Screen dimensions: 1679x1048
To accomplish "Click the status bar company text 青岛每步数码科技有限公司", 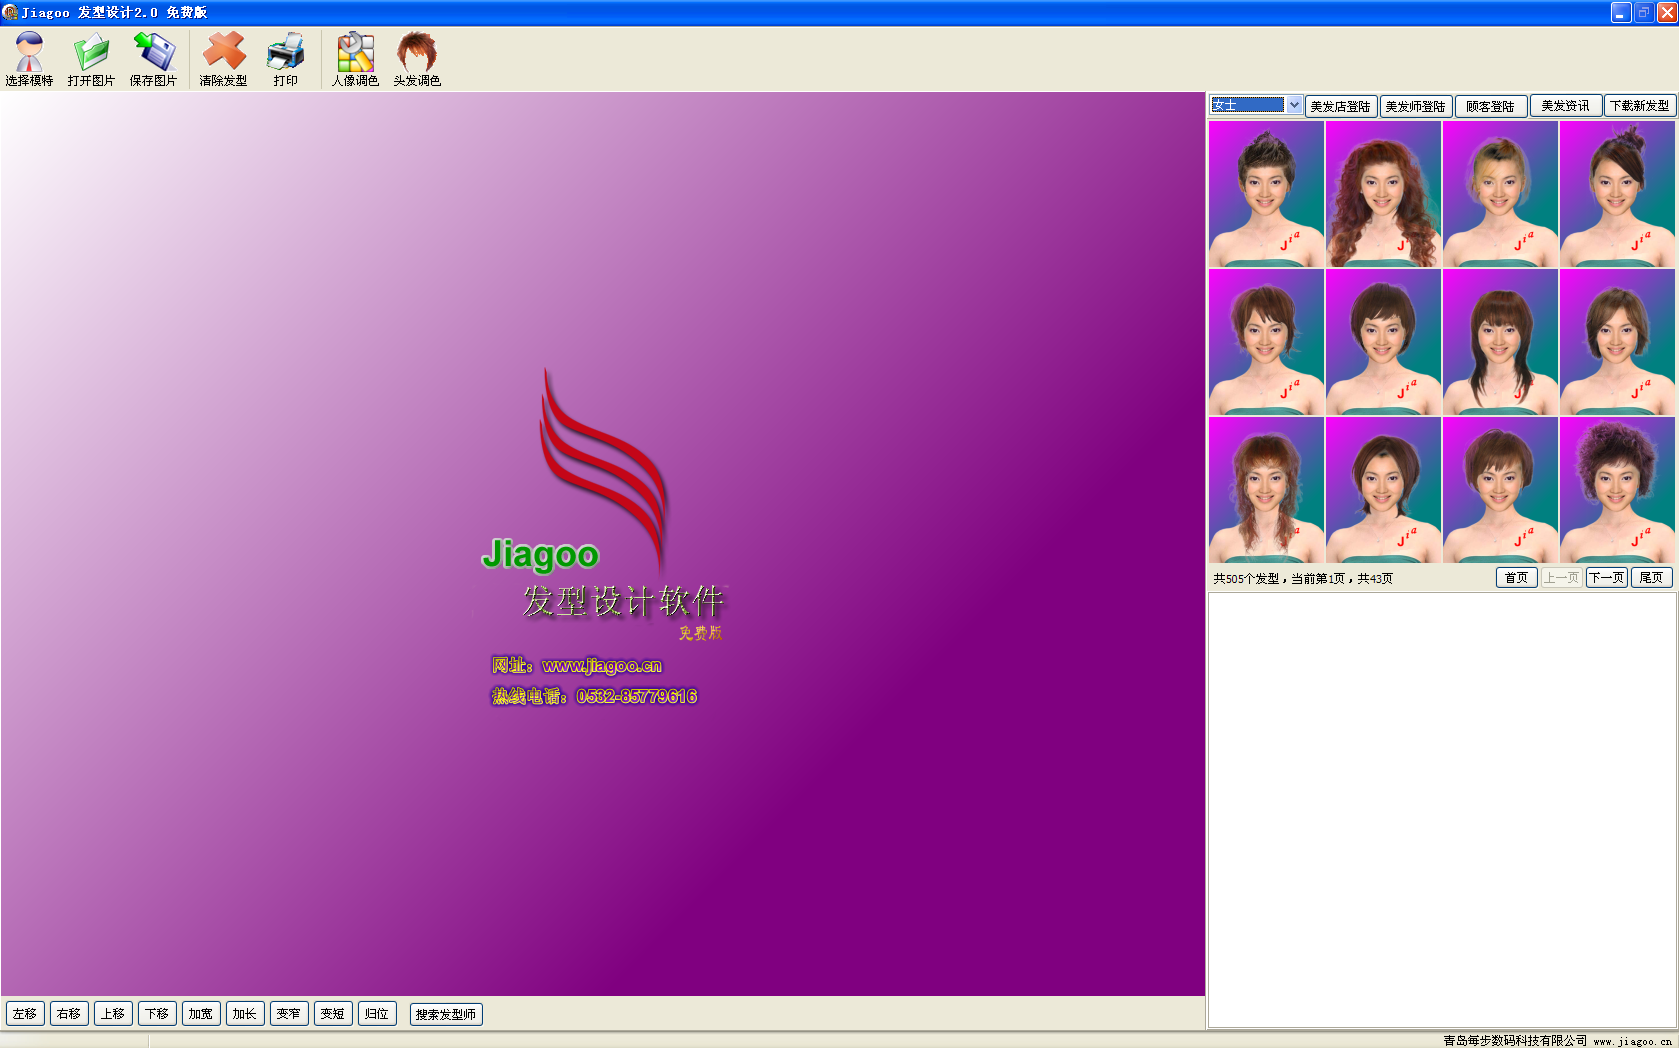I will [1515, 1041].
